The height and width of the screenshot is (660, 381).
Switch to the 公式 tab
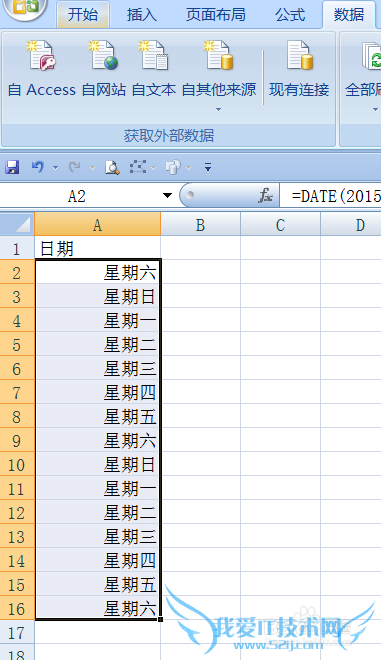pos(290,15)
